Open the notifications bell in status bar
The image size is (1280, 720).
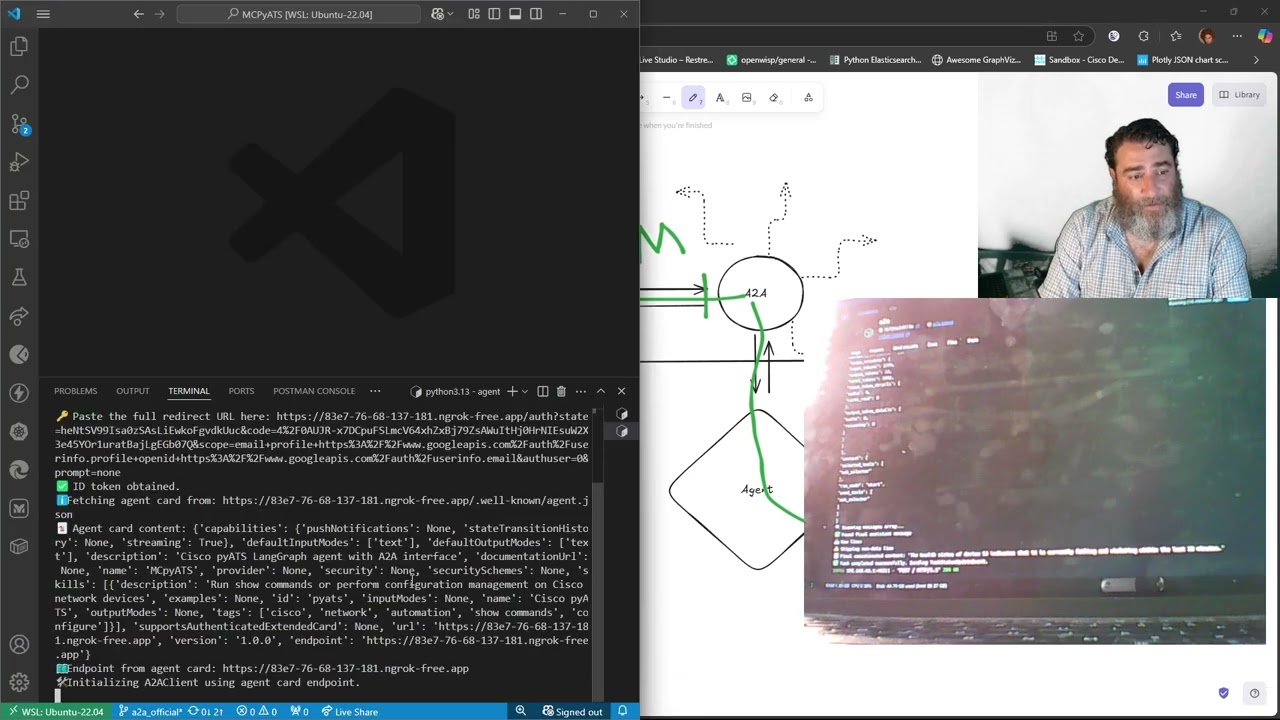coord(622,711)
